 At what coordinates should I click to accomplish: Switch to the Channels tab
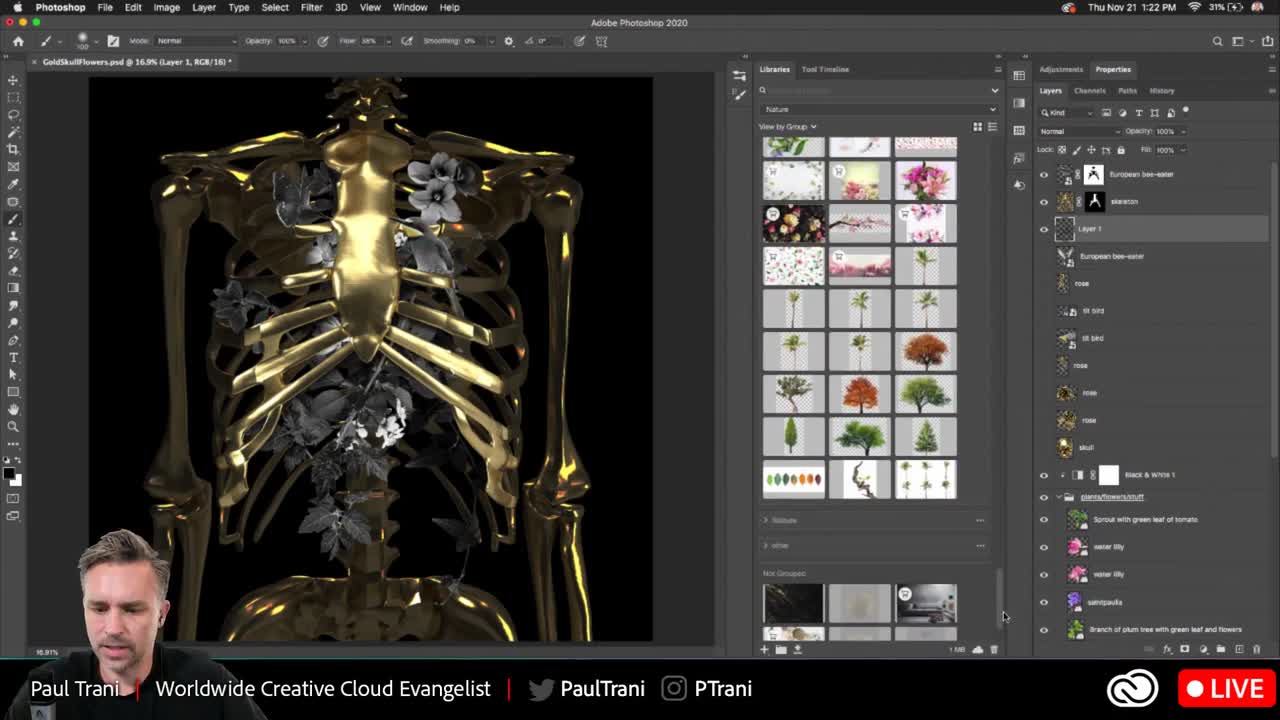coord(1090,90)
